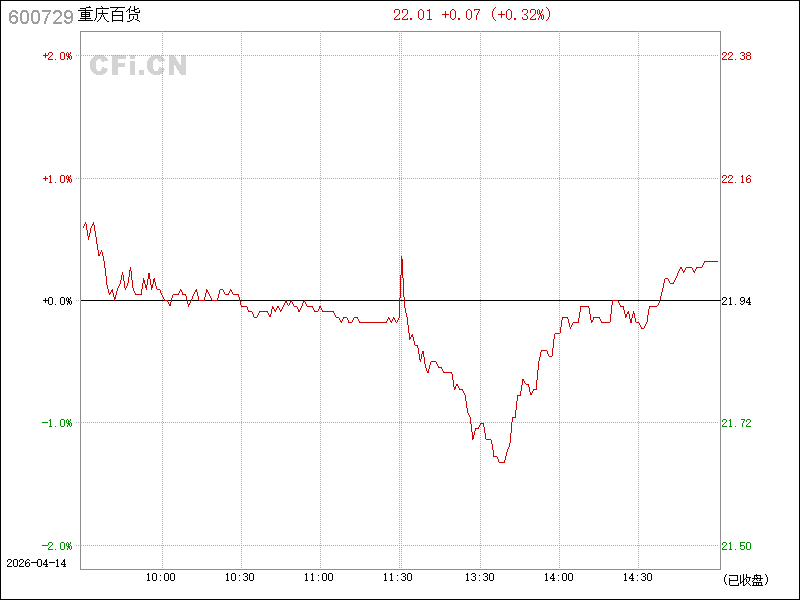Click the -1.0% axis label
This screenshot has height=600, width=800.
57,423
